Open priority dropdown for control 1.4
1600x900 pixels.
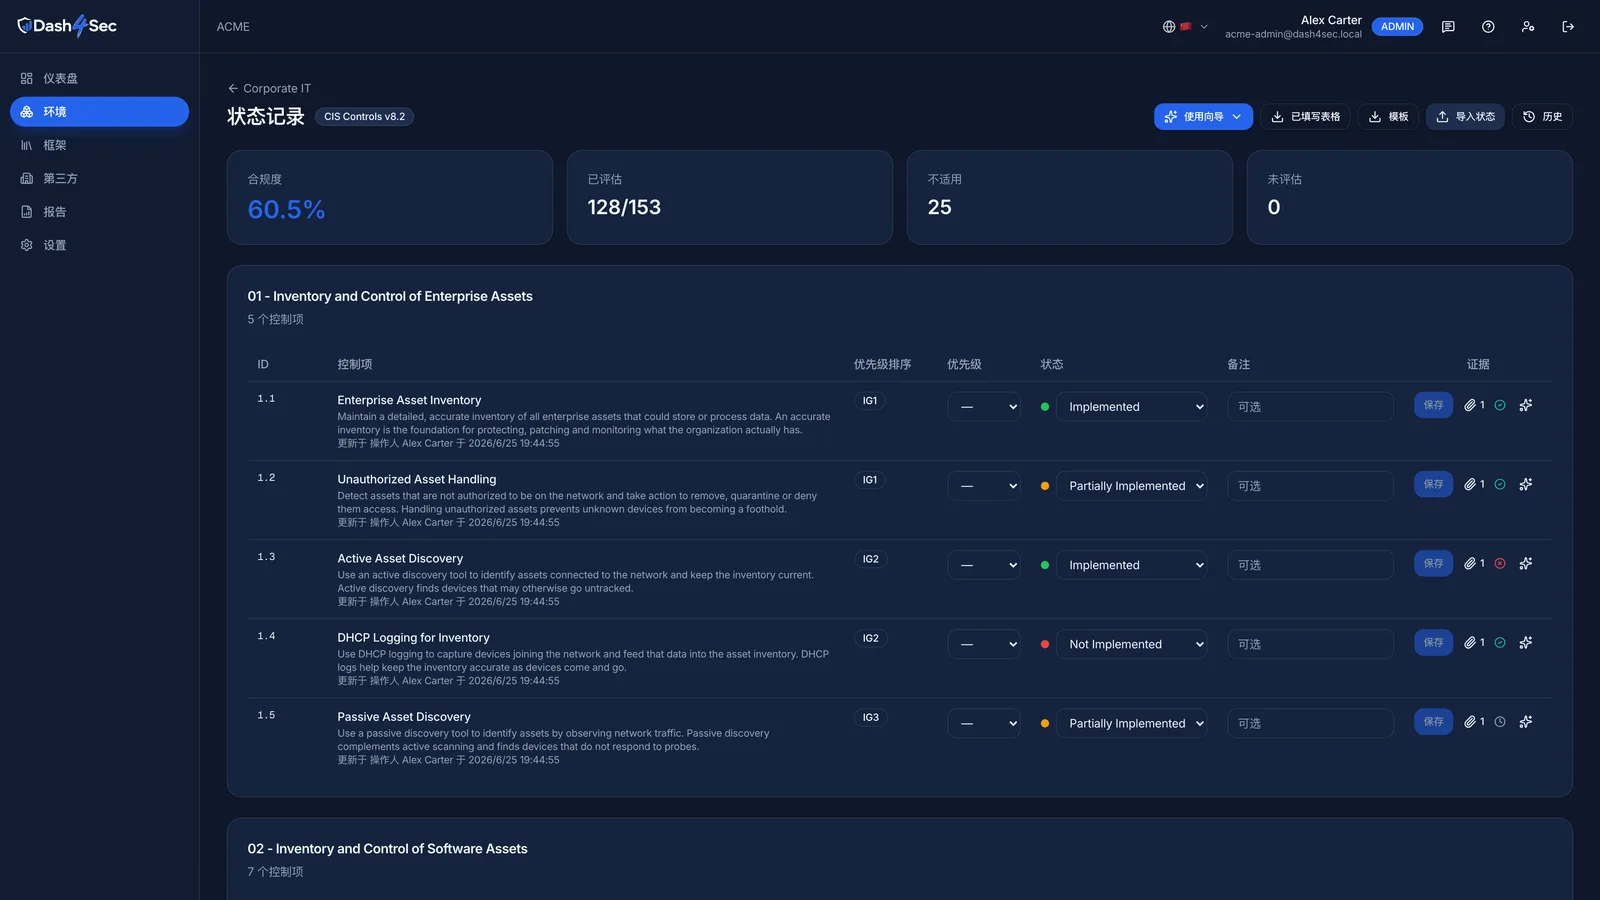984,644
